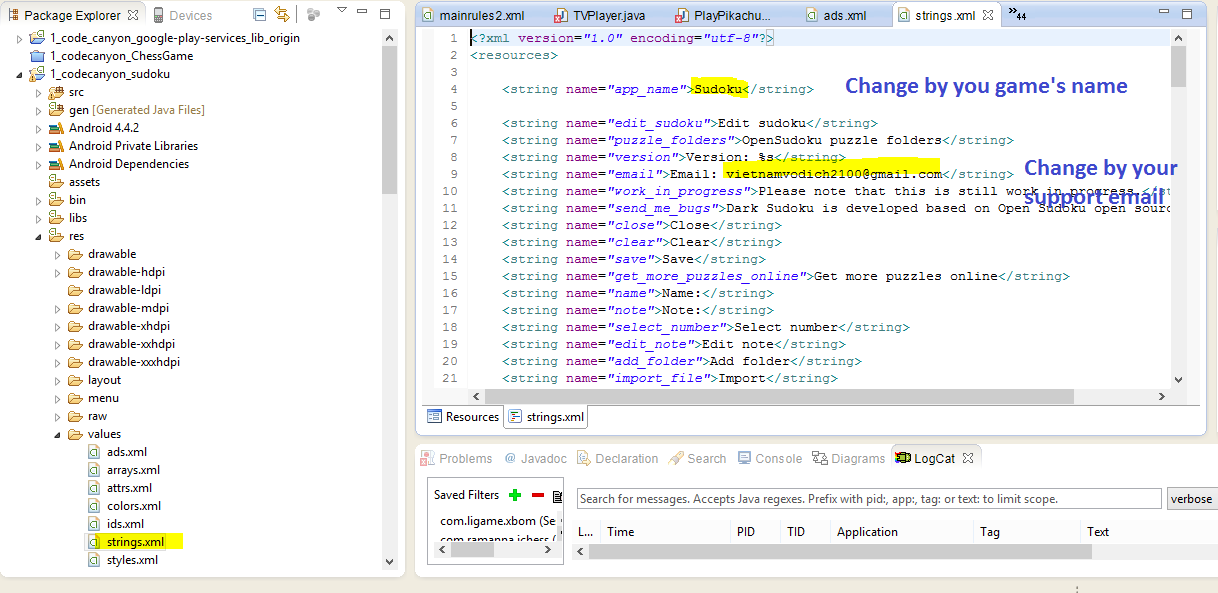Screen dimensions: 1218x593
Task: Open the Console view tab
Action: coord(770,458)
